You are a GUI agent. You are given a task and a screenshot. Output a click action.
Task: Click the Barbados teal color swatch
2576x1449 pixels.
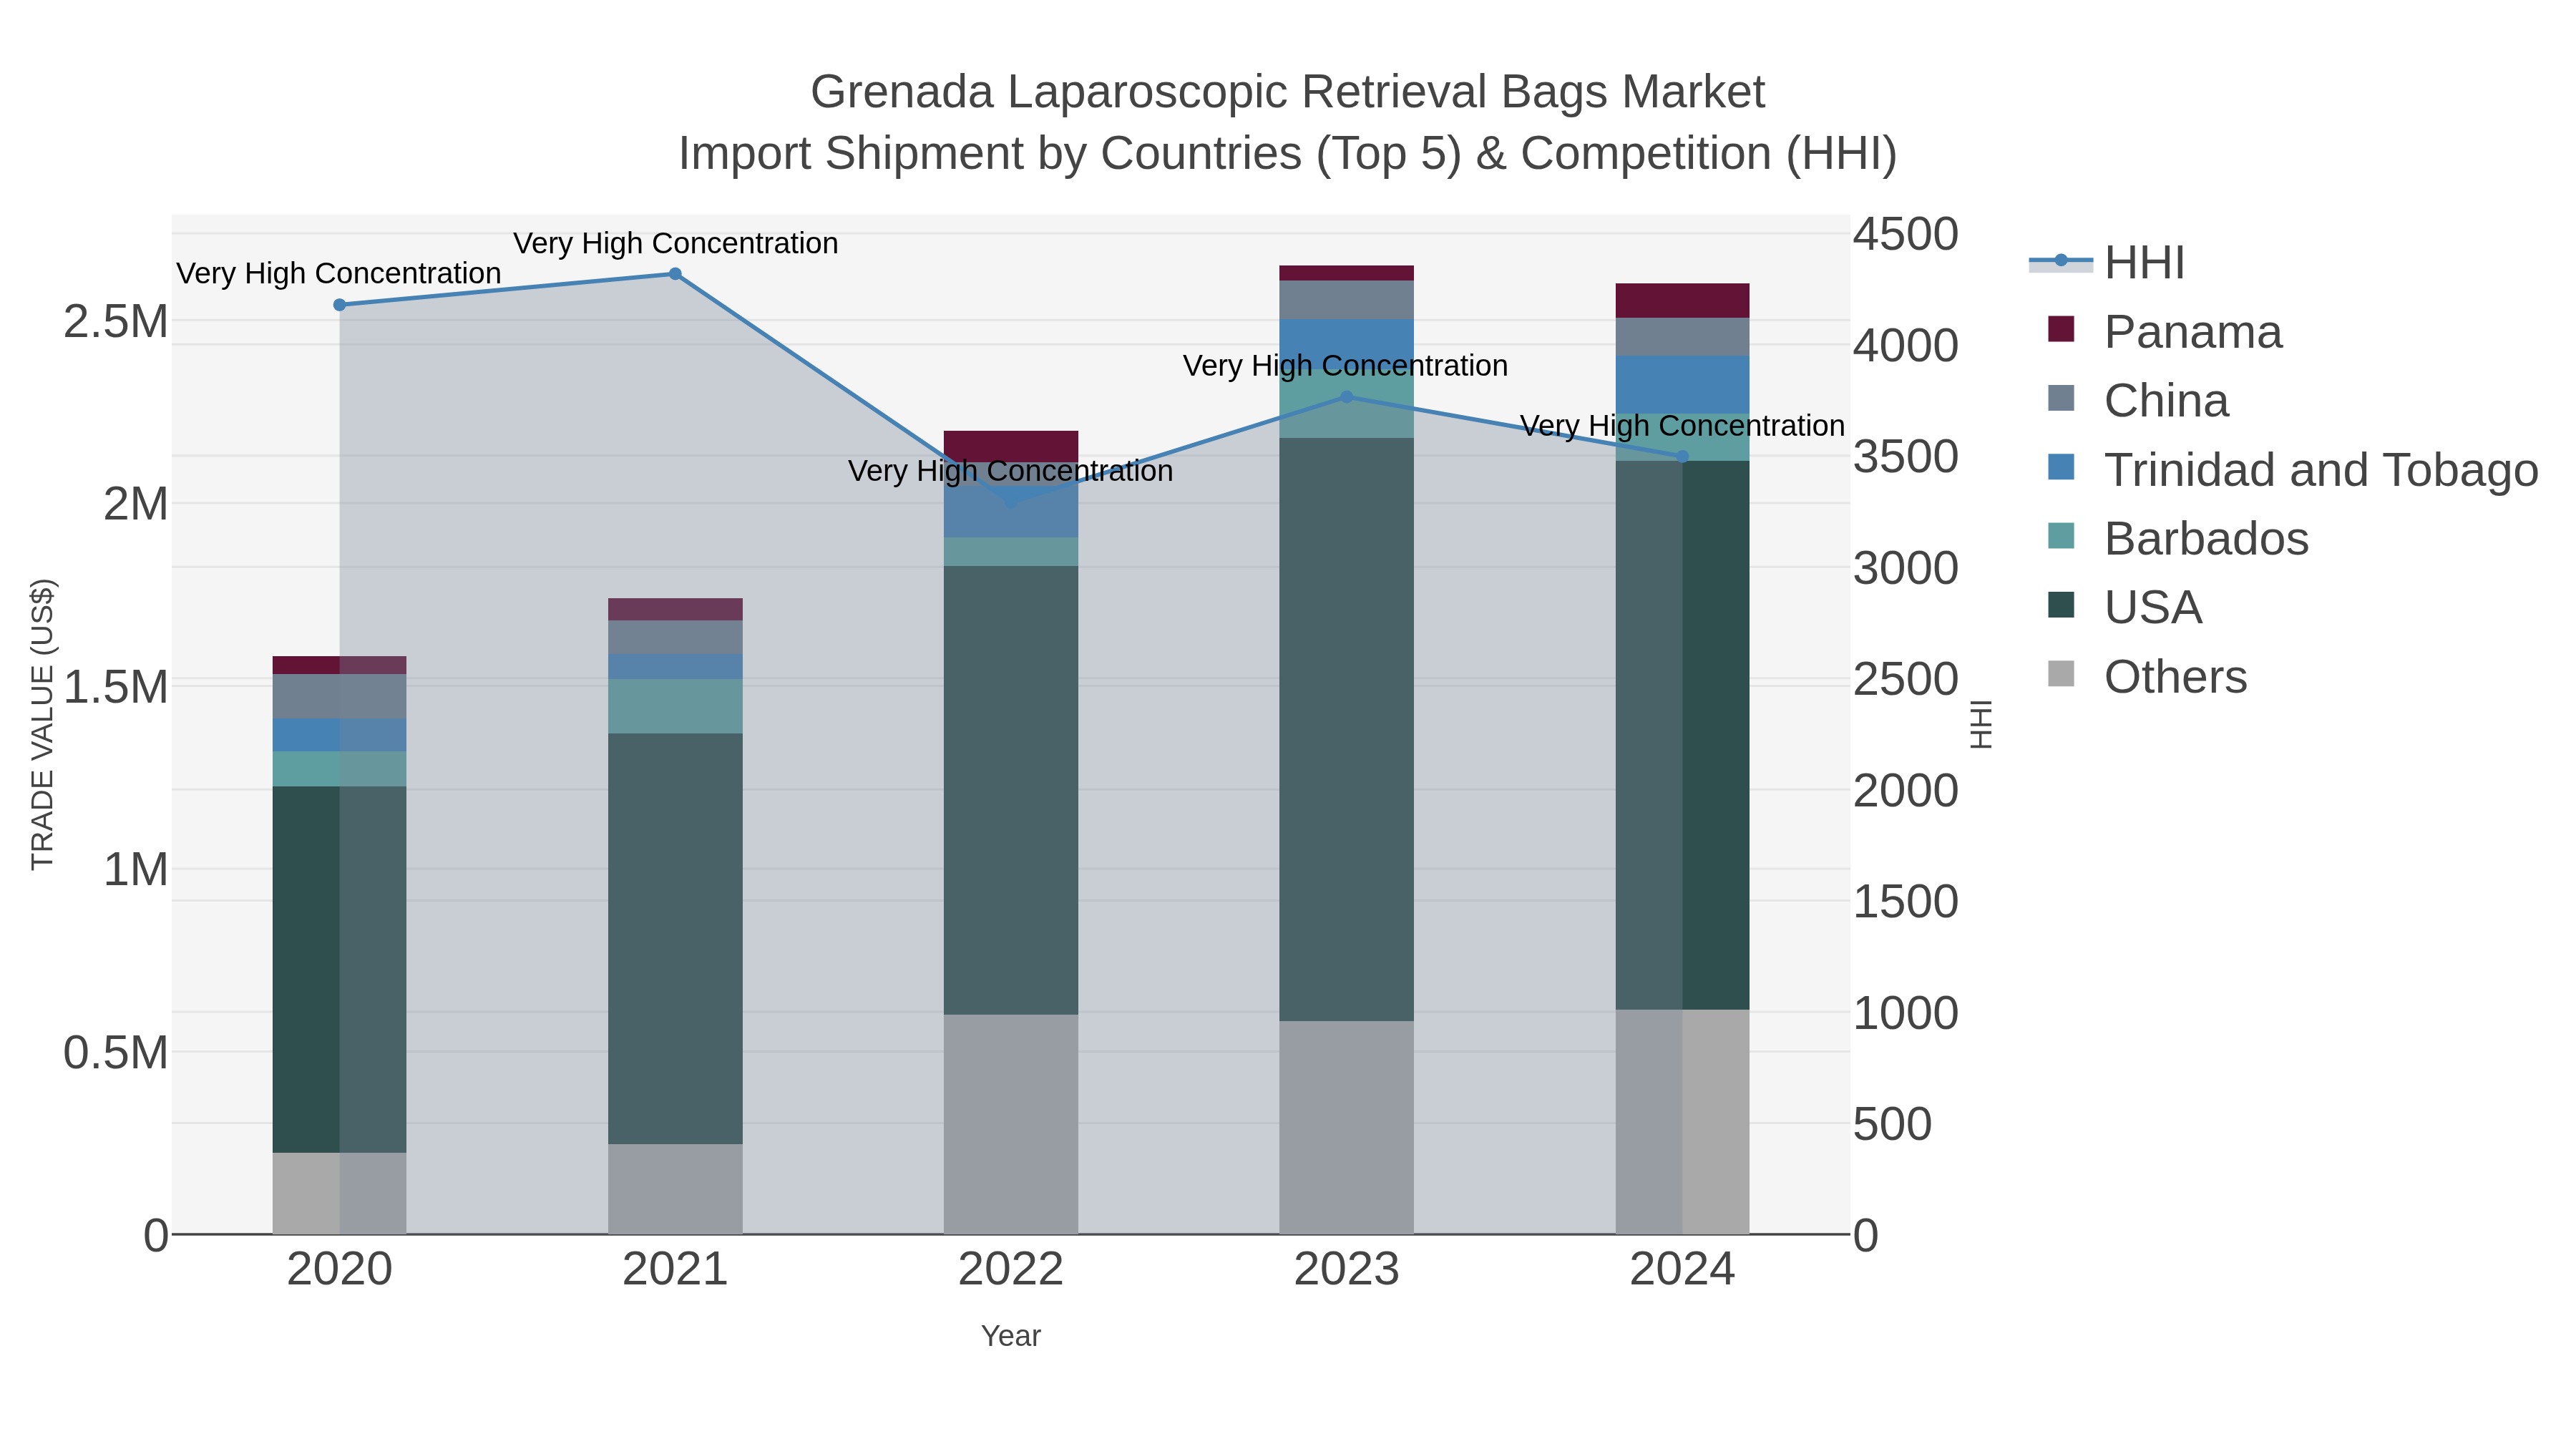coord(2061,536)
